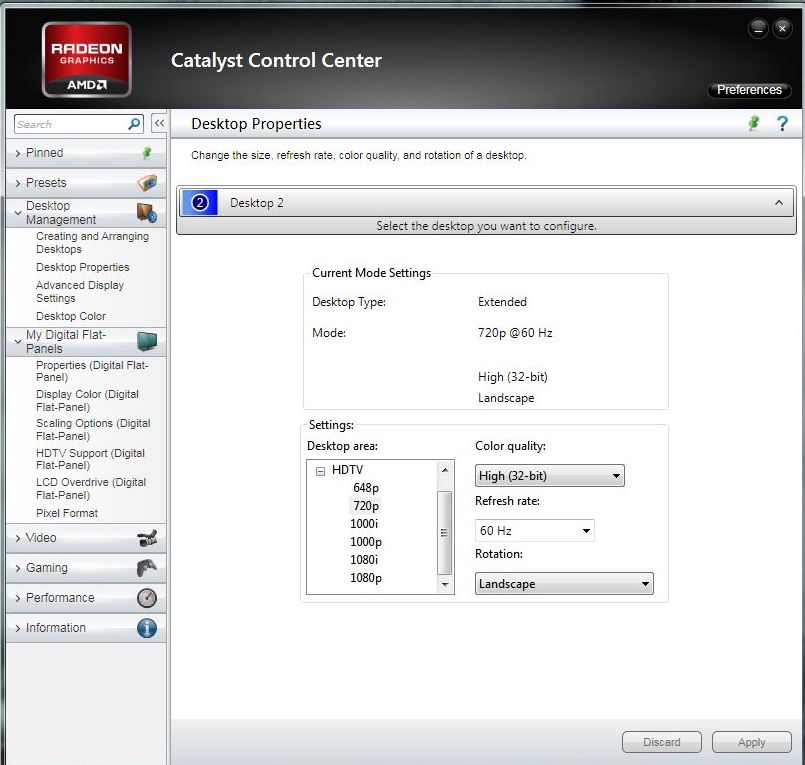Open the Color quality dropdown
The image size is (805, 765).
[x=549, y=475]
